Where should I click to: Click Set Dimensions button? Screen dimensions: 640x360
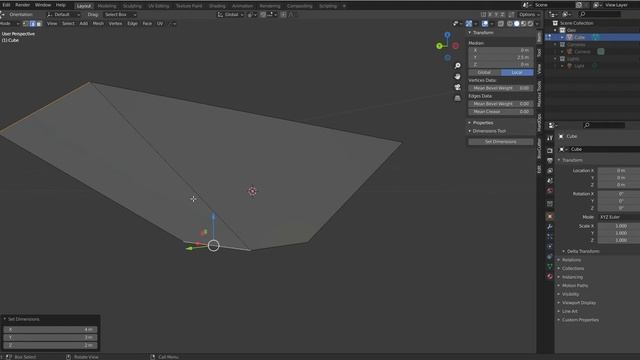[x=501, y=142]
